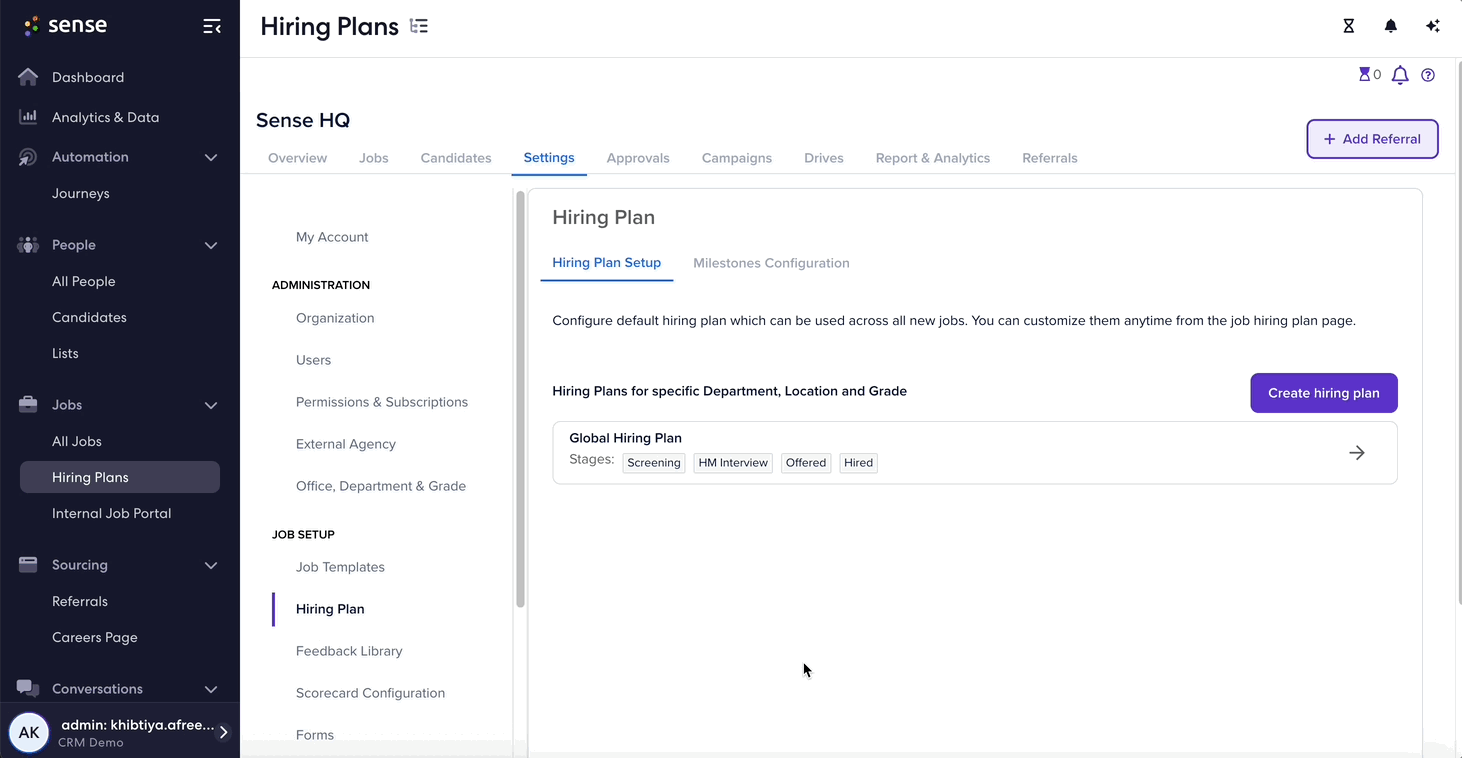Screen dimensions: 1462x758
Task: Open Careers Page in sidebar
Action: point(95,637)
